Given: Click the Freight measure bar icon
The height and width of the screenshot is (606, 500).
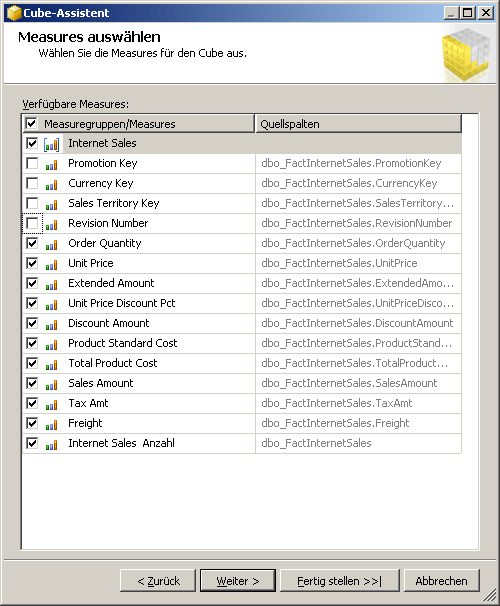Looking at the screenshot, I should point(51,425).
